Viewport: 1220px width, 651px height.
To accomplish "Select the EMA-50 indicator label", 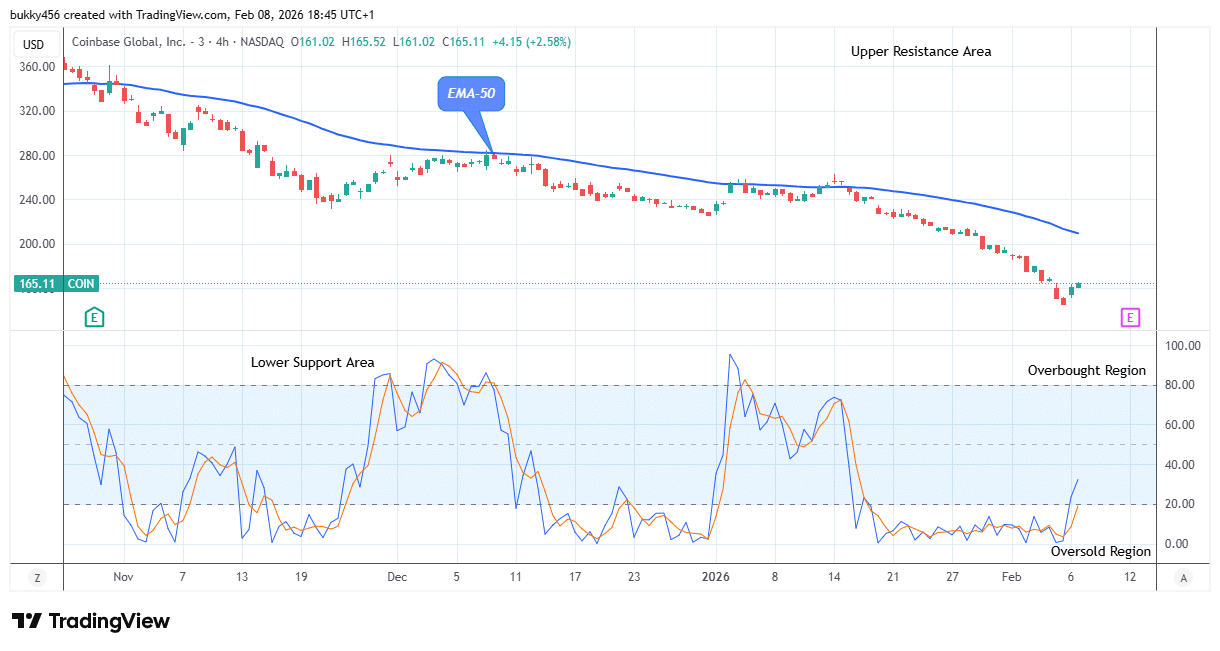I will [x=473, y=94].
